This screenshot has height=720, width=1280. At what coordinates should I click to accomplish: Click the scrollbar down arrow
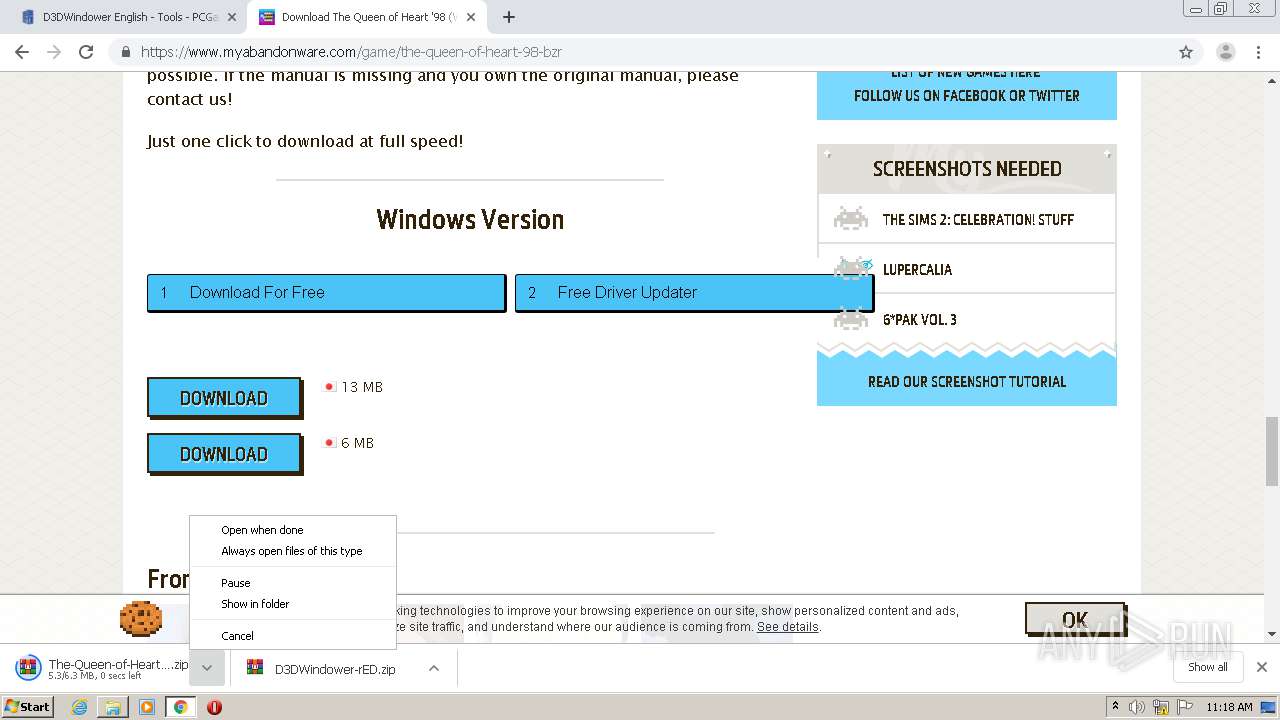point(1272,634)
